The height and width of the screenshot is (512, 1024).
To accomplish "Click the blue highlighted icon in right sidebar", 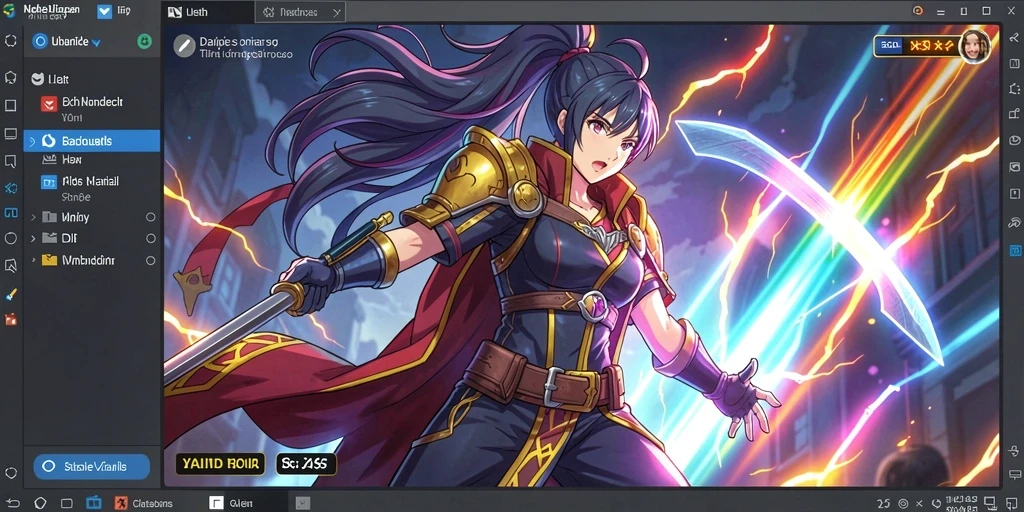I will [1015, 250].
